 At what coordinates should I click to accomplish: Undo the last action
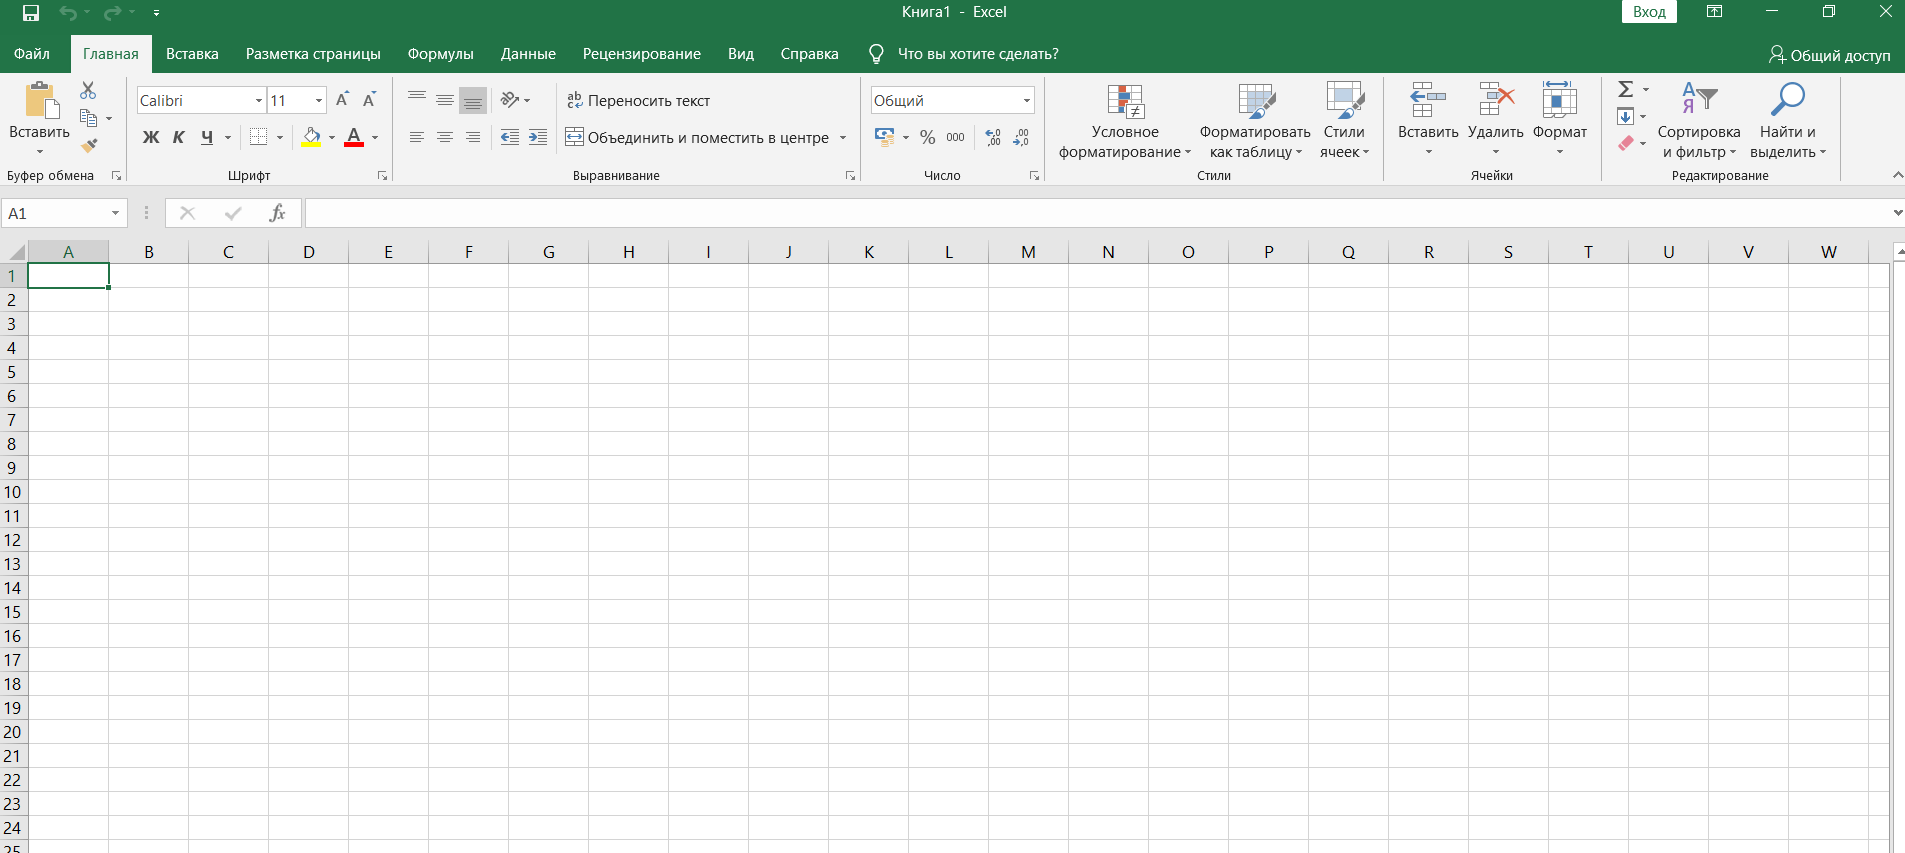click(68, 13)
